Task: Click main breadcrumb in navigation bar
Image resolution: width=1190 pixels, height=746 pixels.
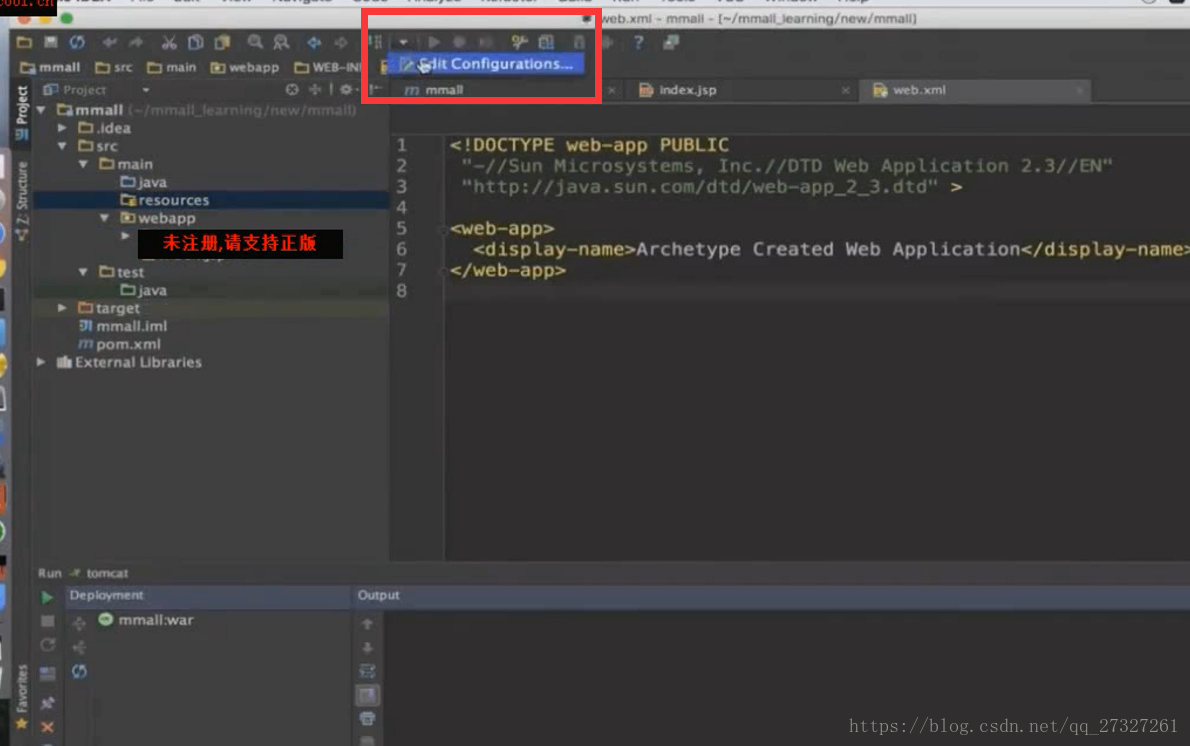Action: click(x=172, y=68)
